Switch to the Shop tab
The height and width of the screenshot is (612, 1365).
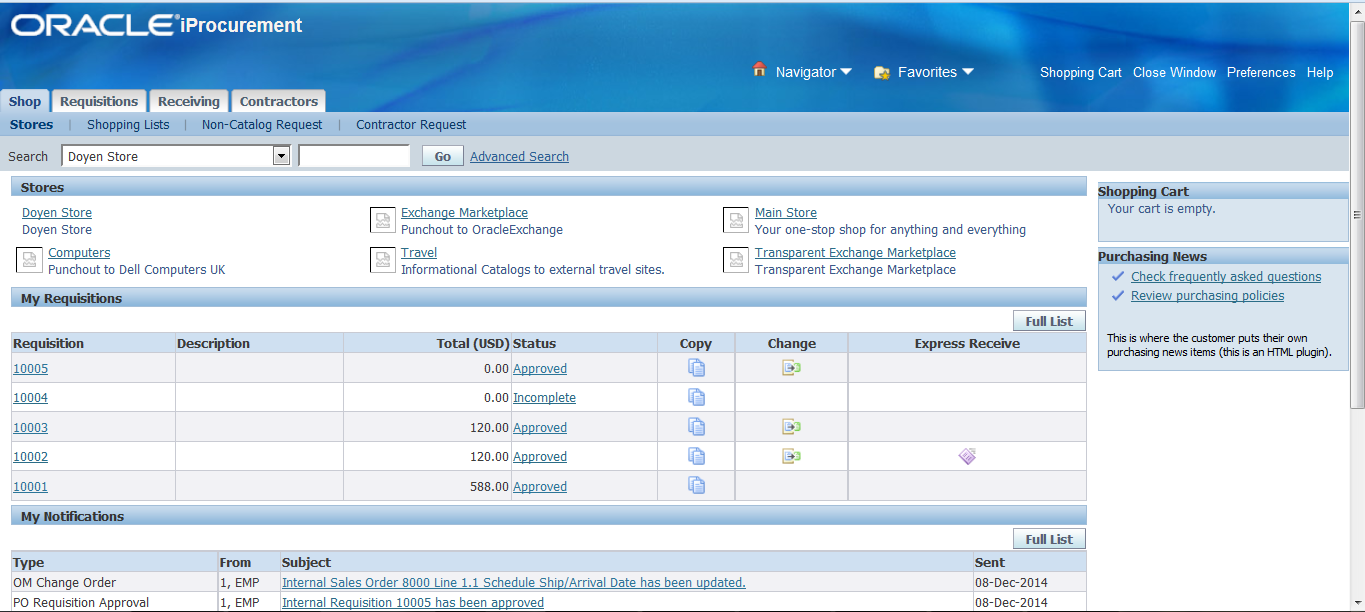point(25,101)
